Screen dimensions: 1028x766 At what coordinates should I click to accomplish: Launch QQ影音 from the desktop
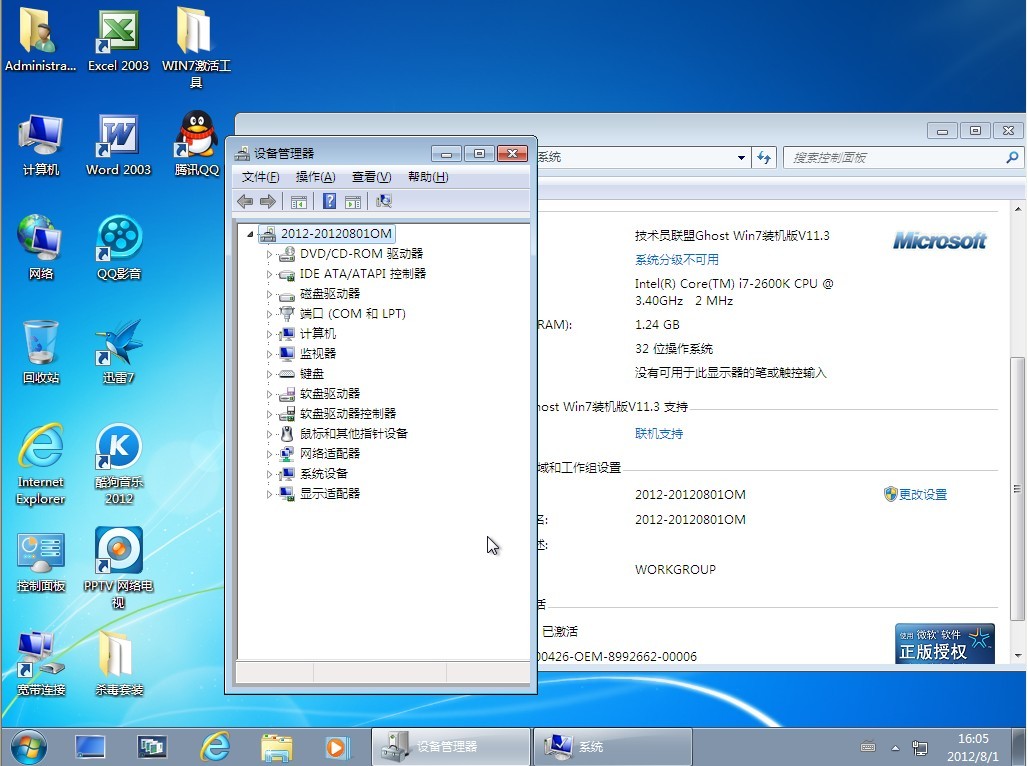tap(119, 248)
